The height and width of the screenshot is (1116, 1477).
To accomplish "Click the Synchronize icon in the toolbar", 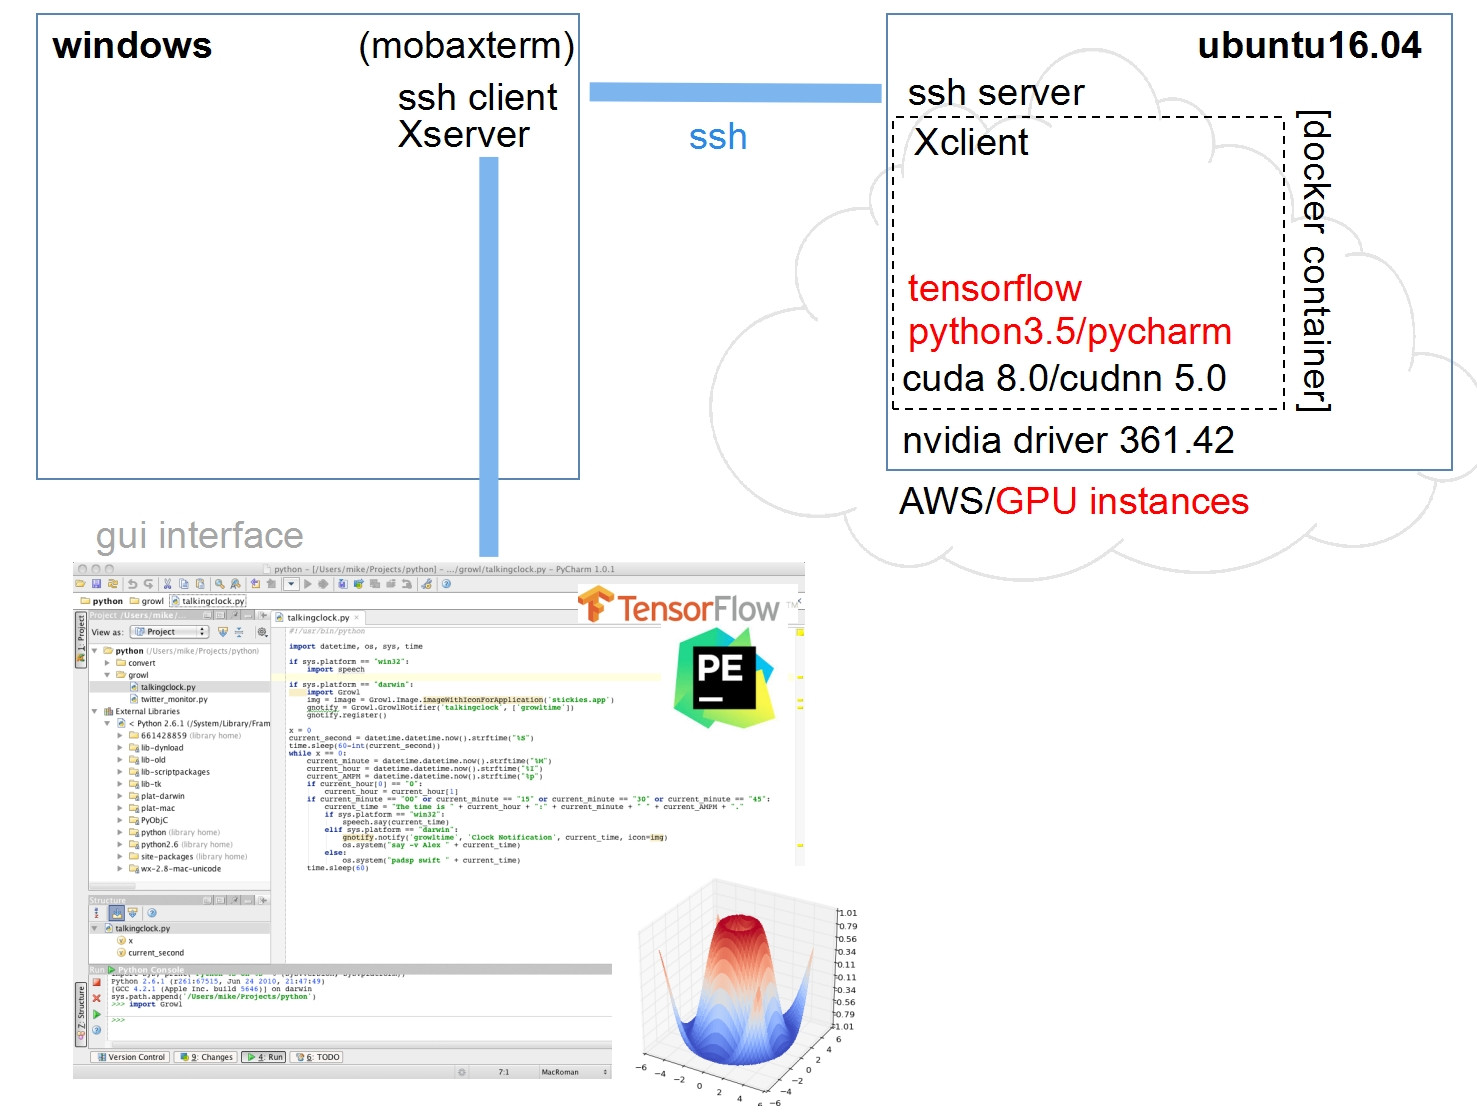I will 113,584.
